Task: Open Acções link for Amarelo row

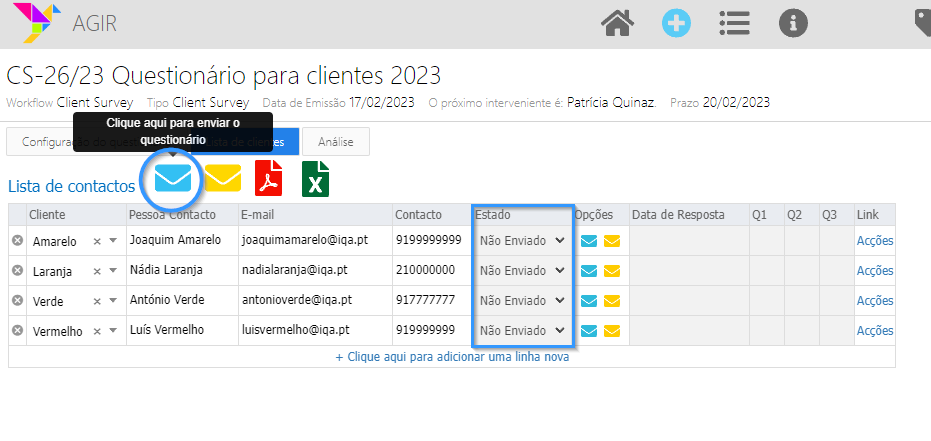Action: [x=875, y=240]
